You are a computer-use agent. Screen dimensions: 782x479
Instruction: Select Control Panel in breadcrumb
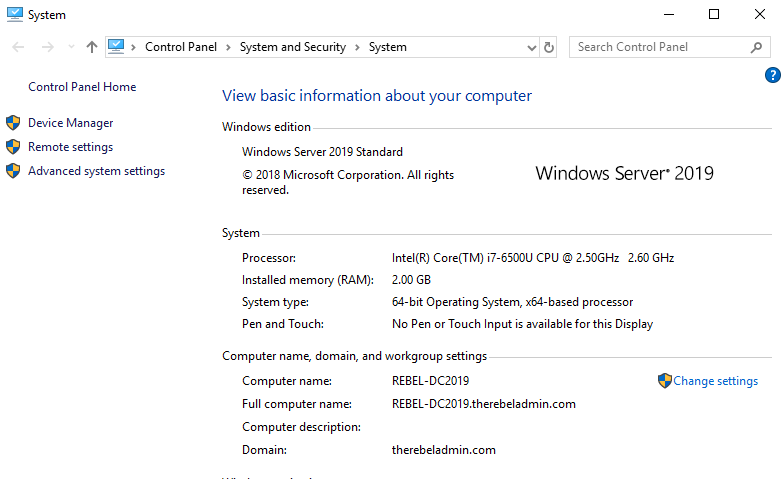181,47
